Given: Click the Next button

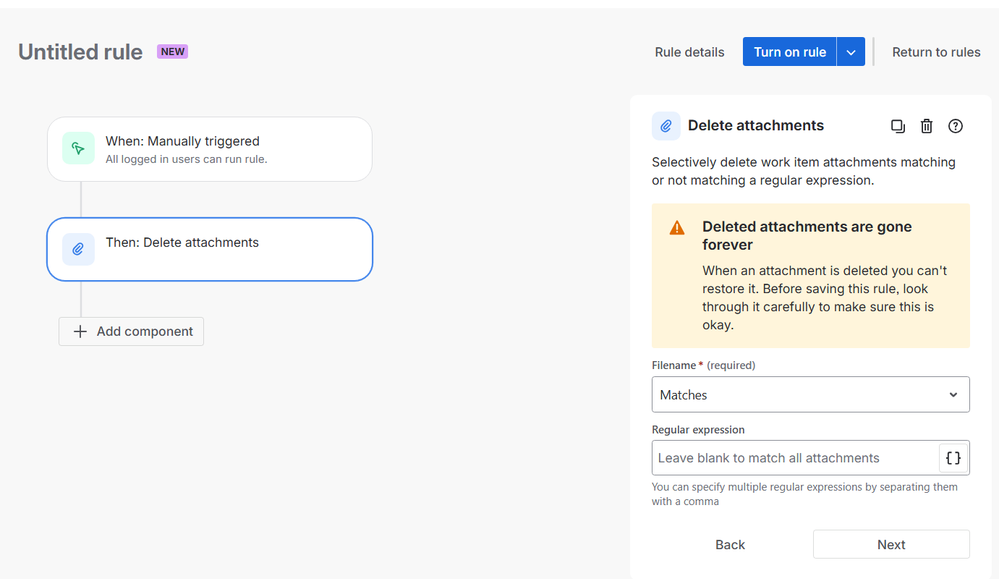Looking at the screenshot, I should click(x=891, y=545).
